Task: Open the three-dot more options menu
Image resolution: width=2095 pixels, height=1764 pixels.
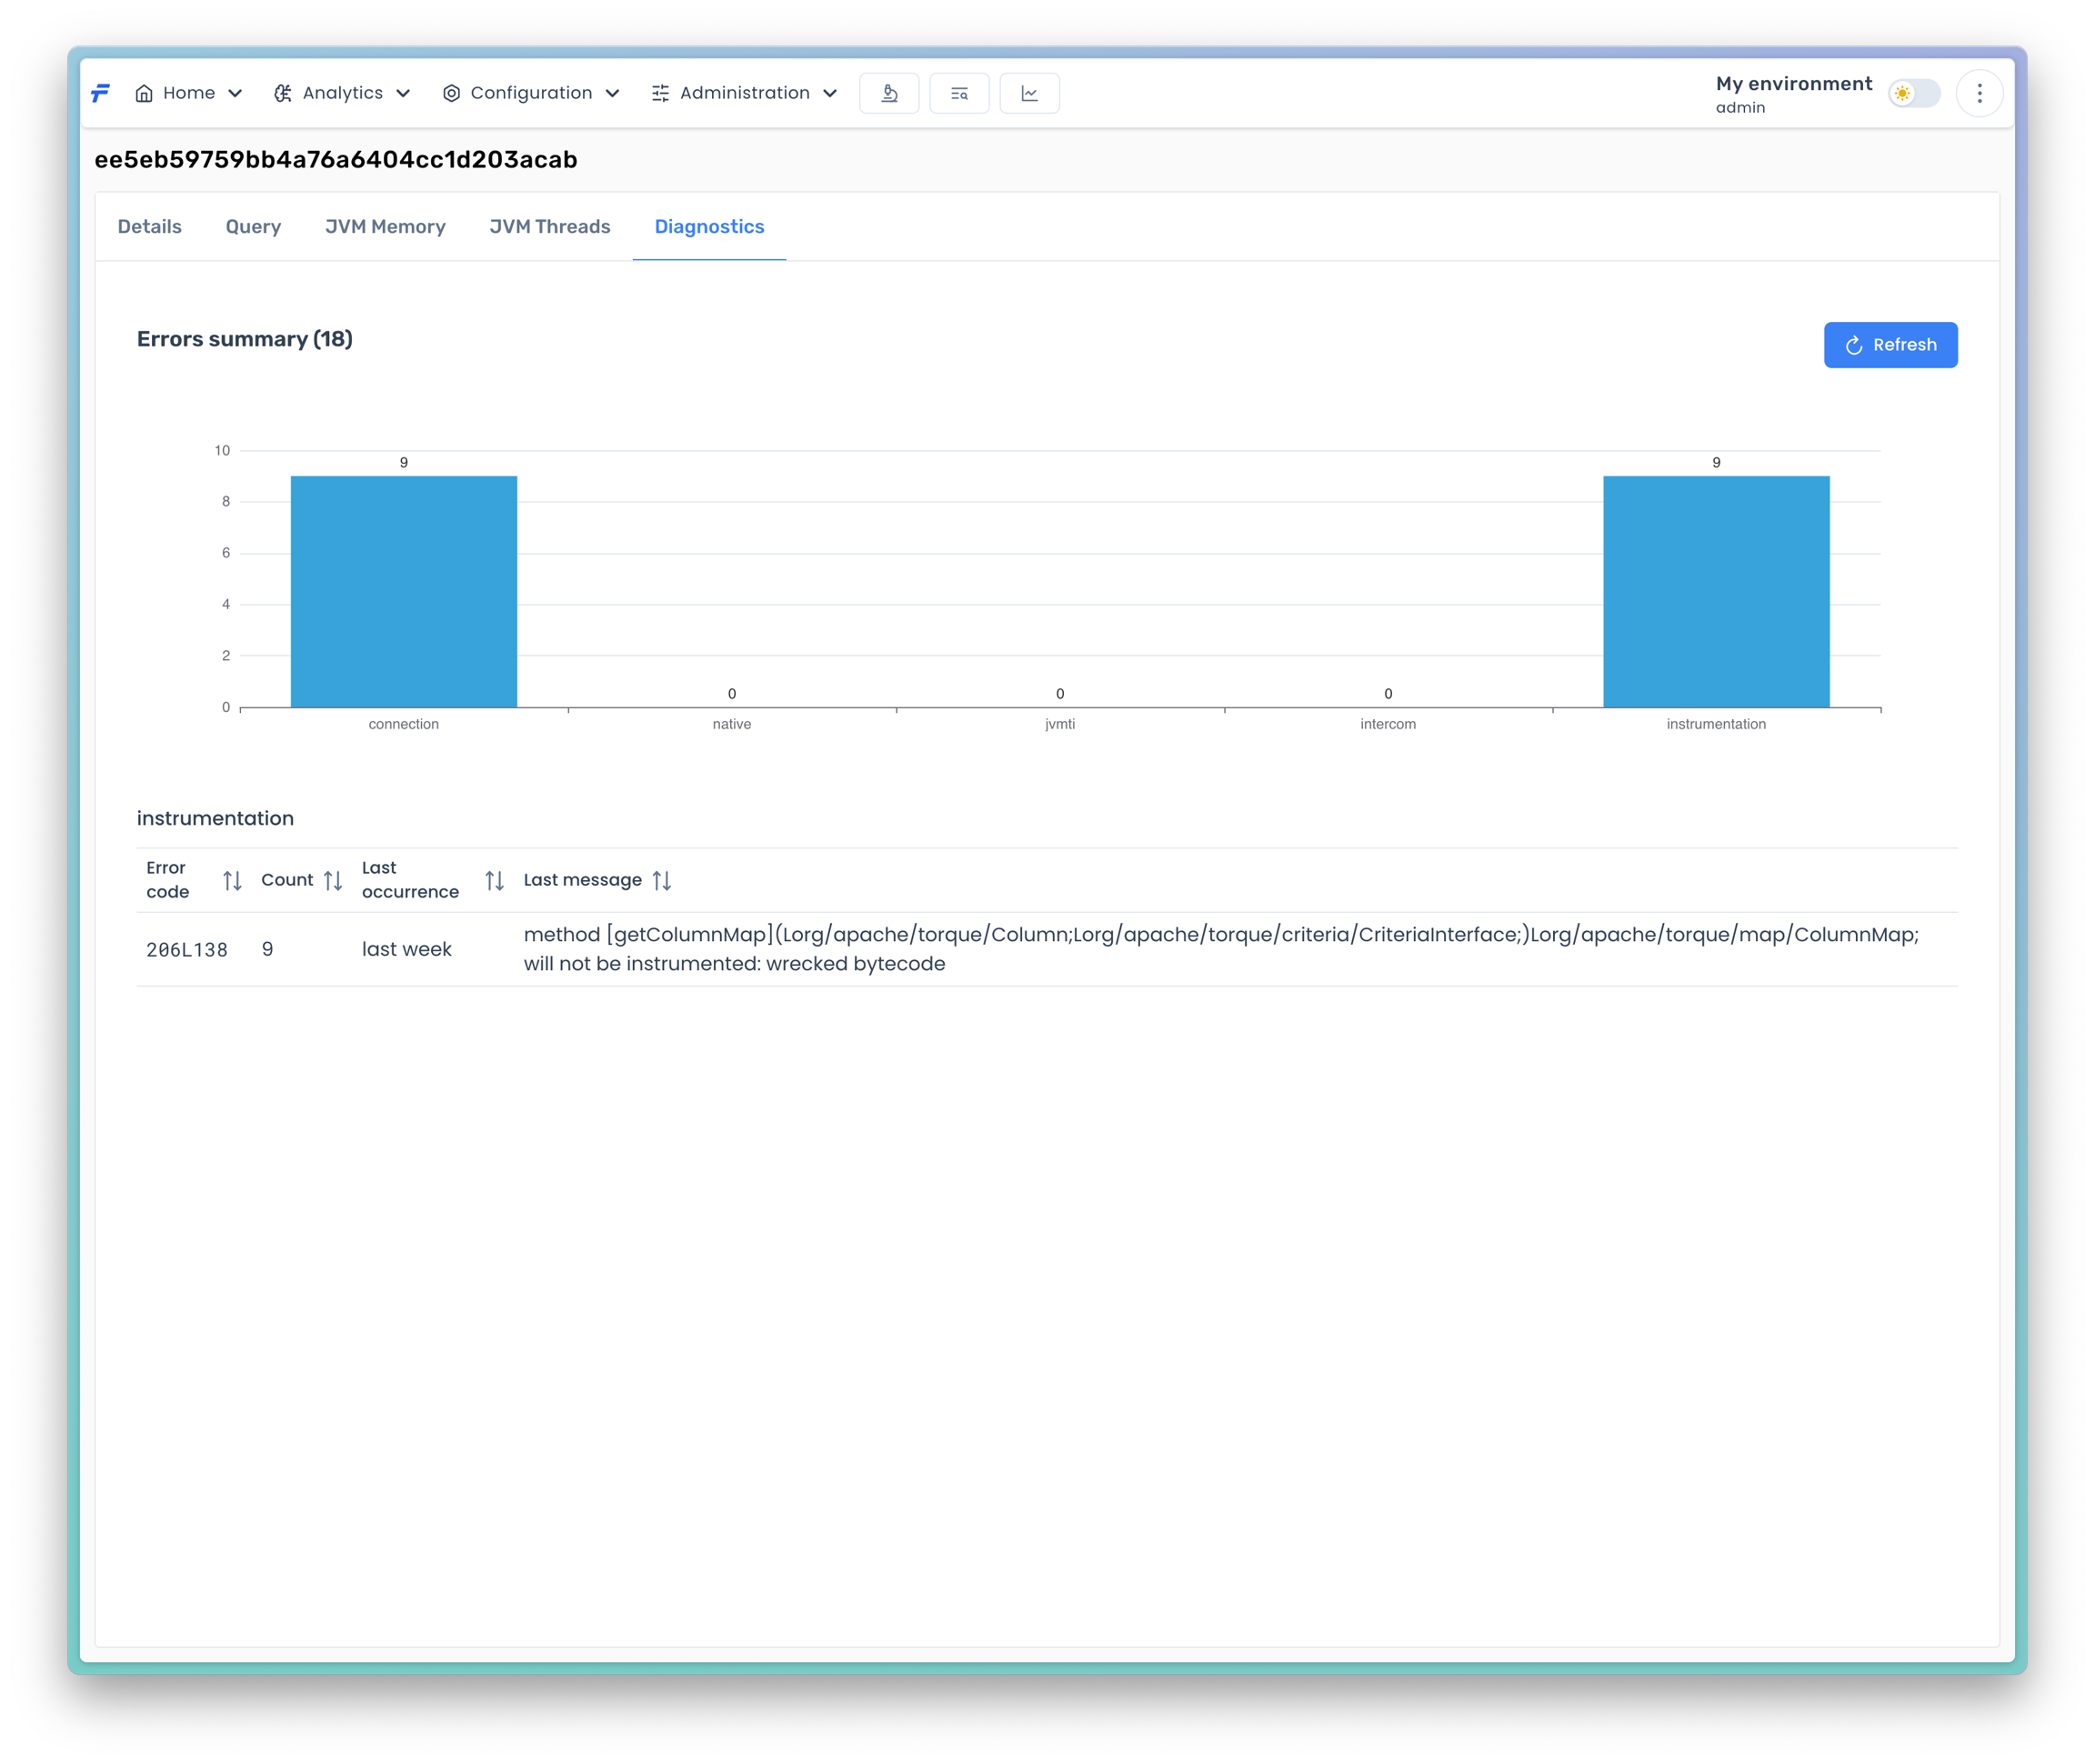Action: pos(1979,93)
